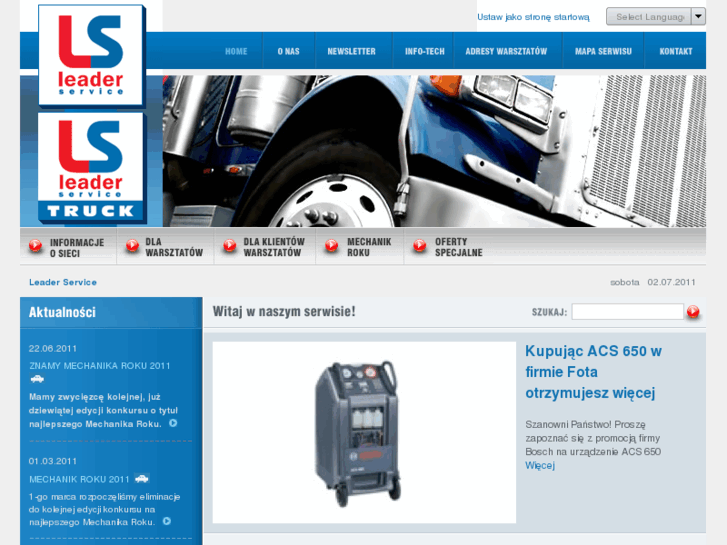727x545 pixels.
Task: Click the Aktualności panel heading
Action: pyautogui.click(x=62, y=312)
